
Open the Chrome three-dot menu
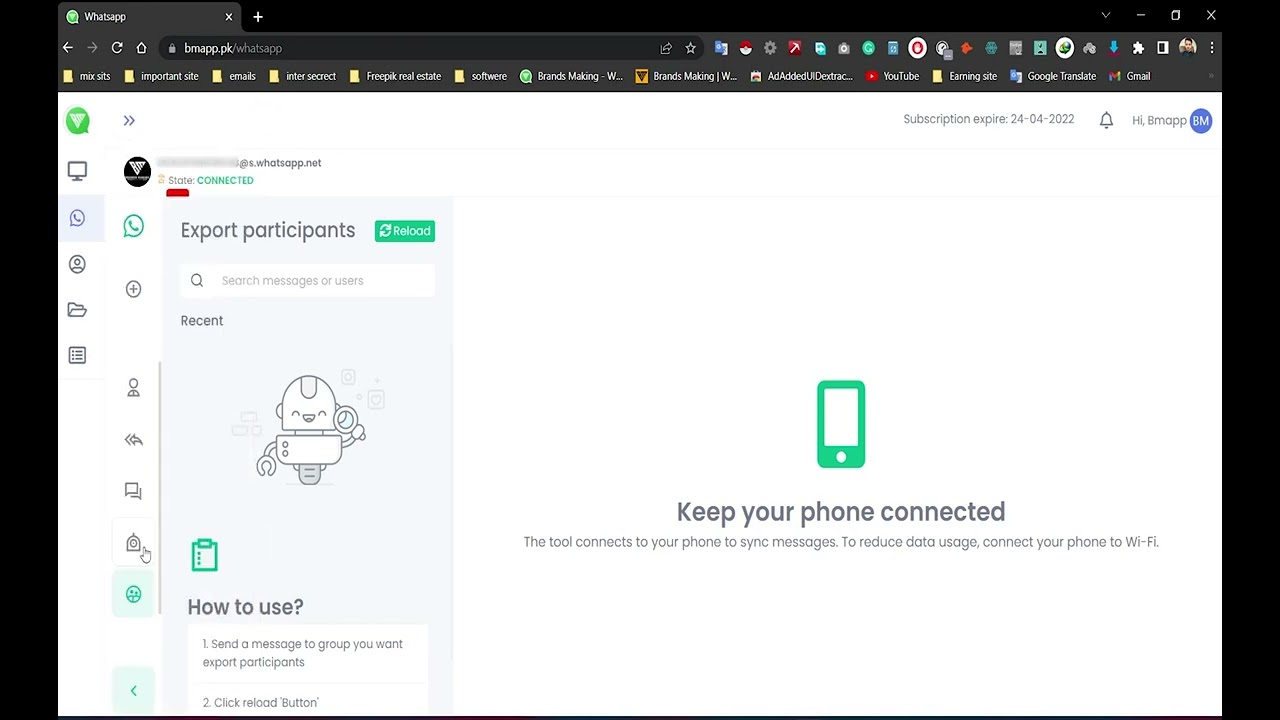[1212, 48]
